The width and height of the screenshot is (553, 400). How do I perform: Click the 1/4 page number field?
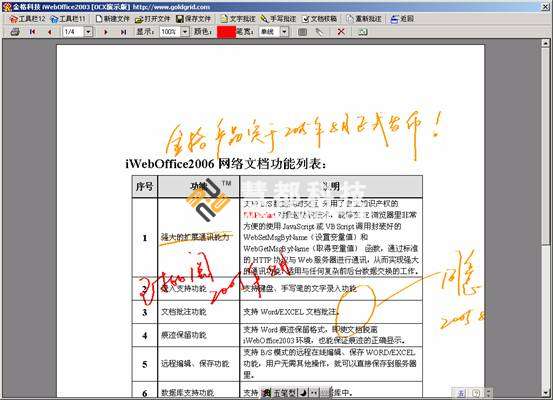(73, 32)
